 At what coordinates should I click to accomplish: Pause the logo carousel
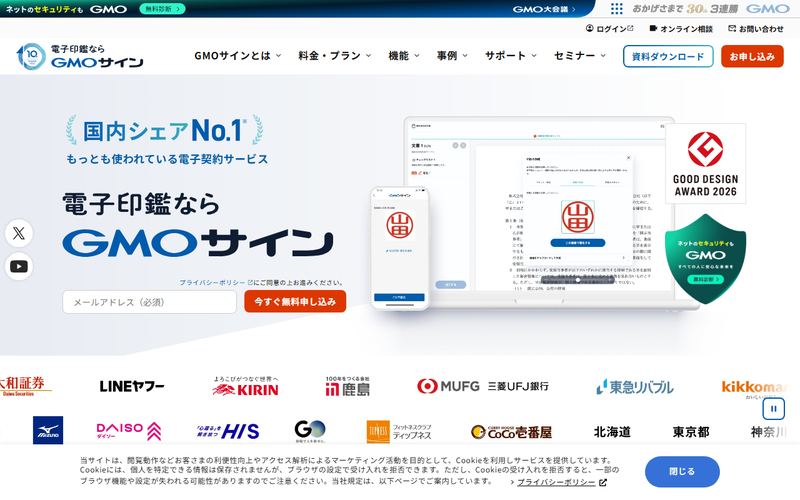click(773, 409)
